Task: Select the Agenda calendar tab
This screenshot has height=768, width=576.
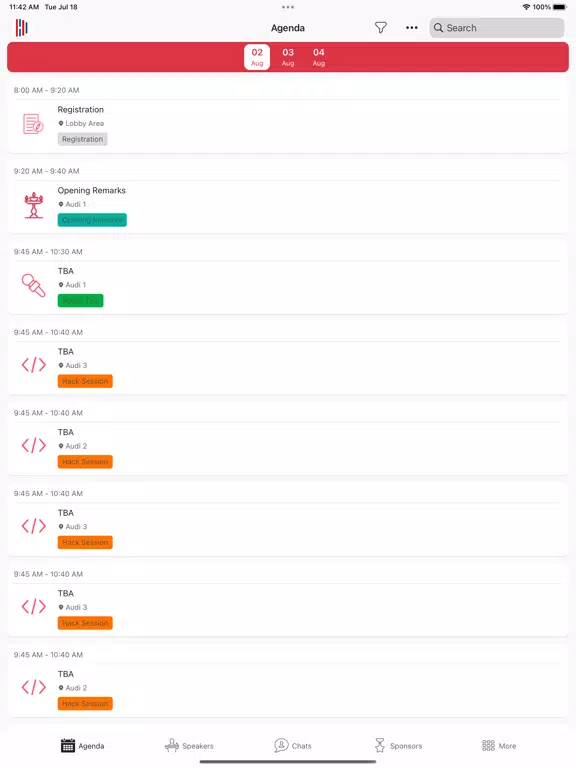Action: pos(82,745)
